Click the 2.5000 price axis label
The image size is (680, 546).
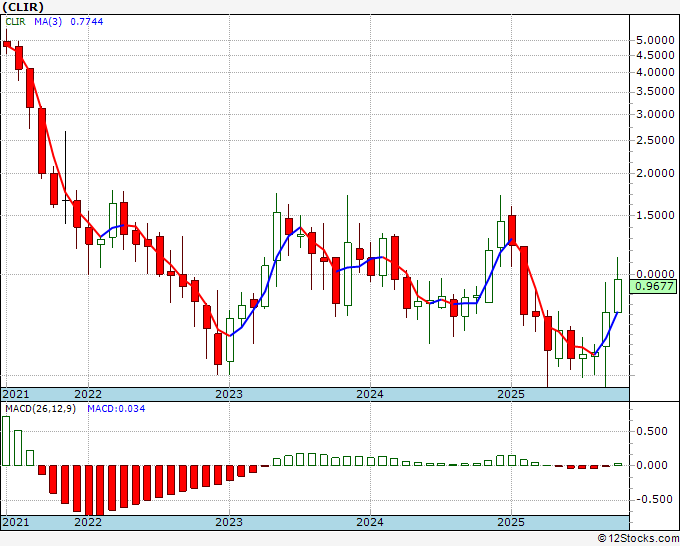655,140
